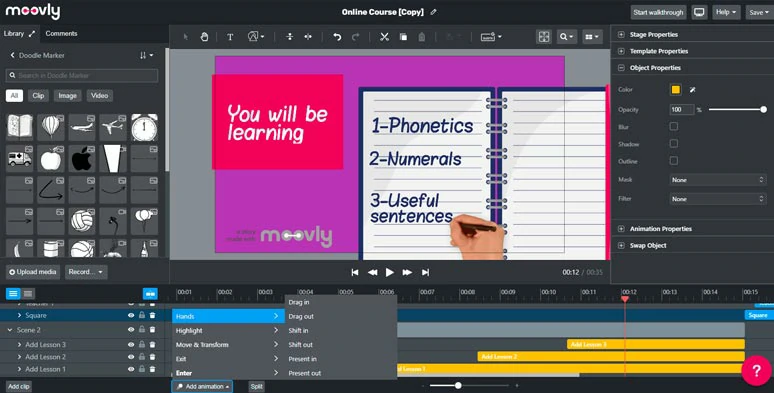The image size is (774, 393).
Task: Click the monitor preview icon
Action: [x=699, y=12]
